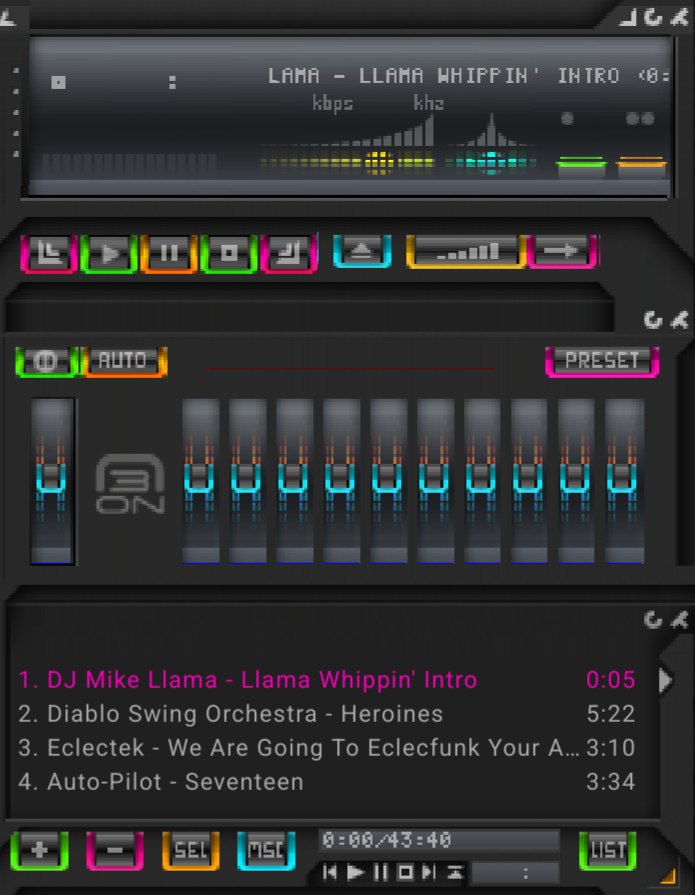Click the playlist mini next track button

(x=429, y=872)
